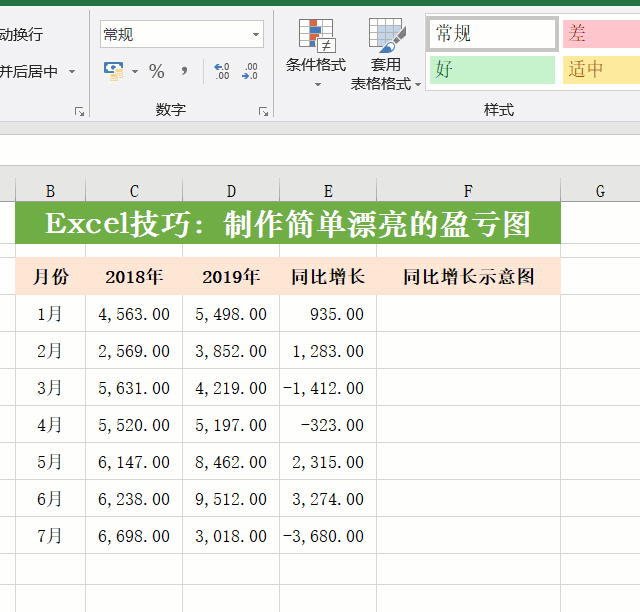Select the 1月 cell
This screenshot has width=640, height=612.
pos(50,314)
